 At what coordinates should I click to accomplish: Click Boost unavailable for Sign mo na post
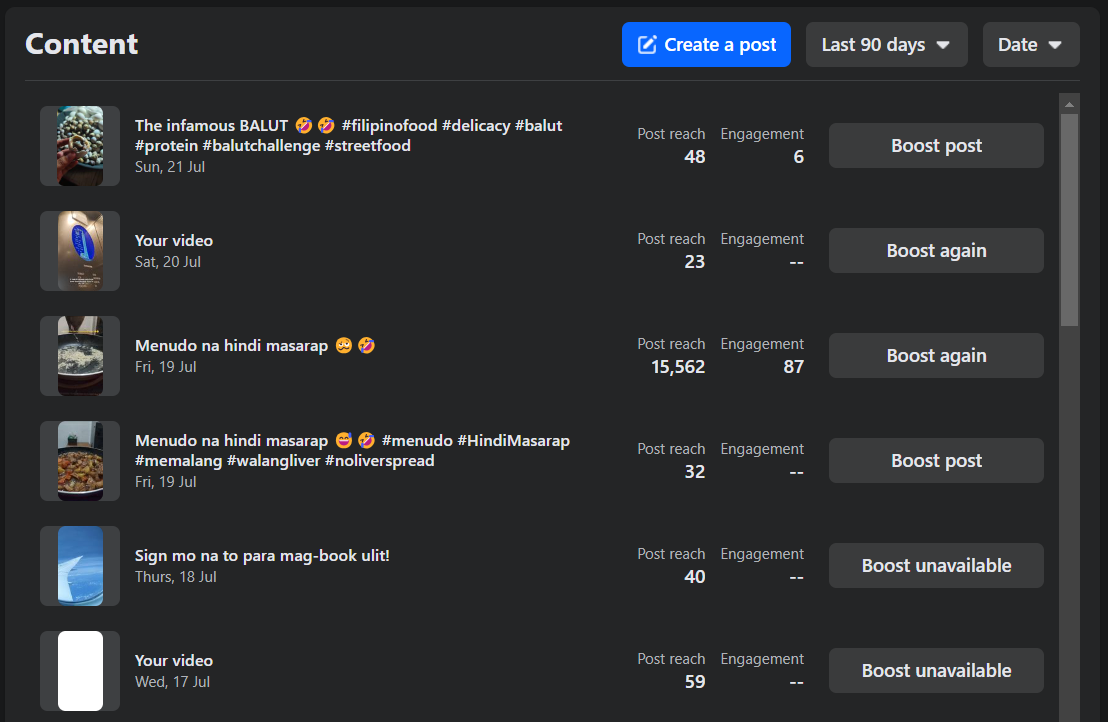(x=936, y=566)
